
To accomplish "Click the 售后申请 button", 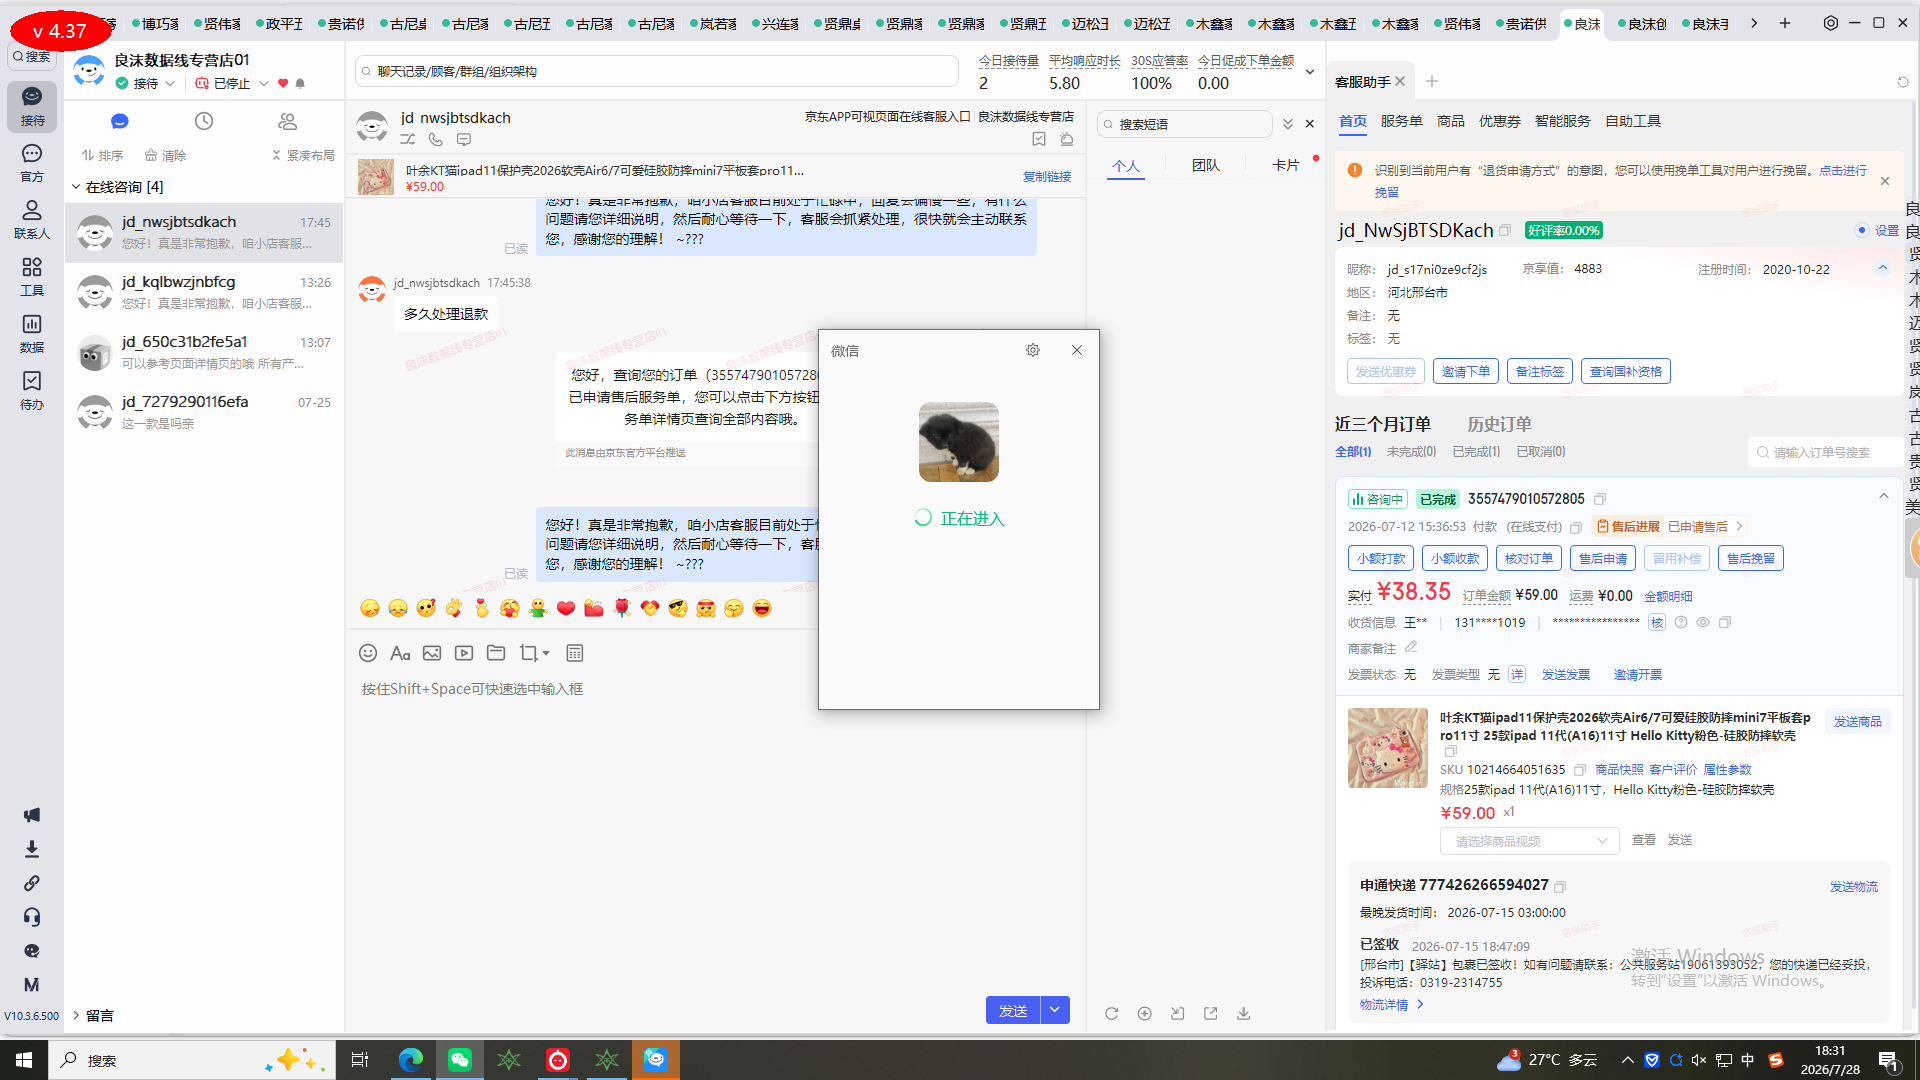I will pyautogui.click(x=1603, y=558).
